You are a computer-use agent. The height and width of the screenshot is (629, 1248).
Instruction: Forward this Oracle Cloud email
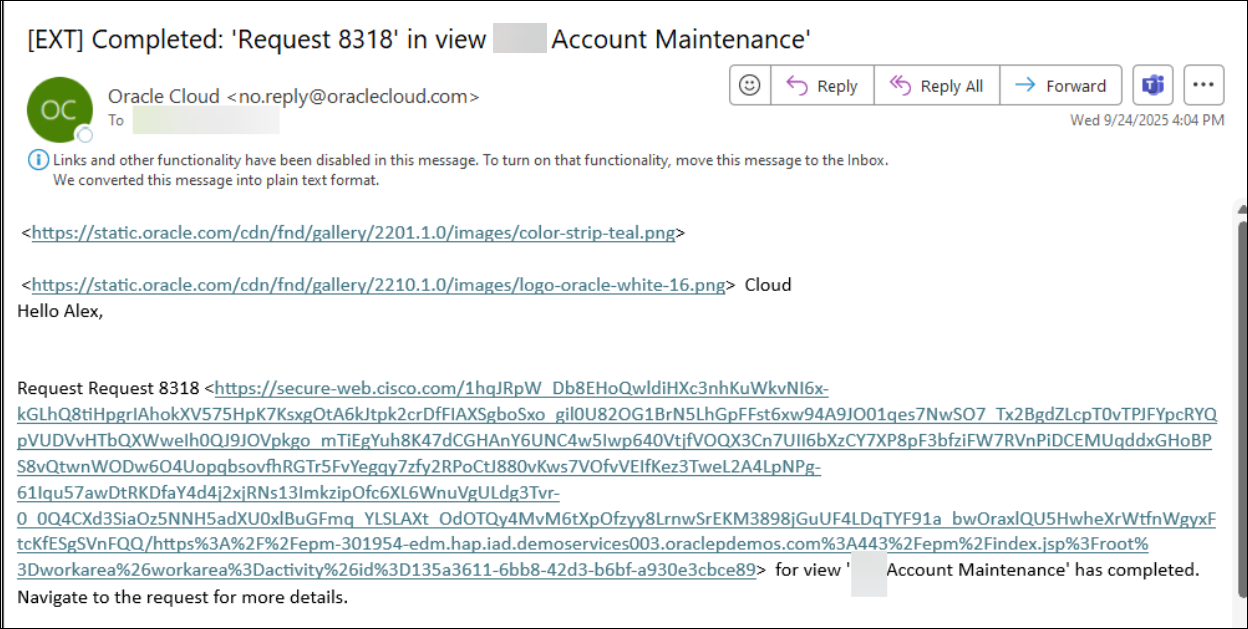[1060, 86]
